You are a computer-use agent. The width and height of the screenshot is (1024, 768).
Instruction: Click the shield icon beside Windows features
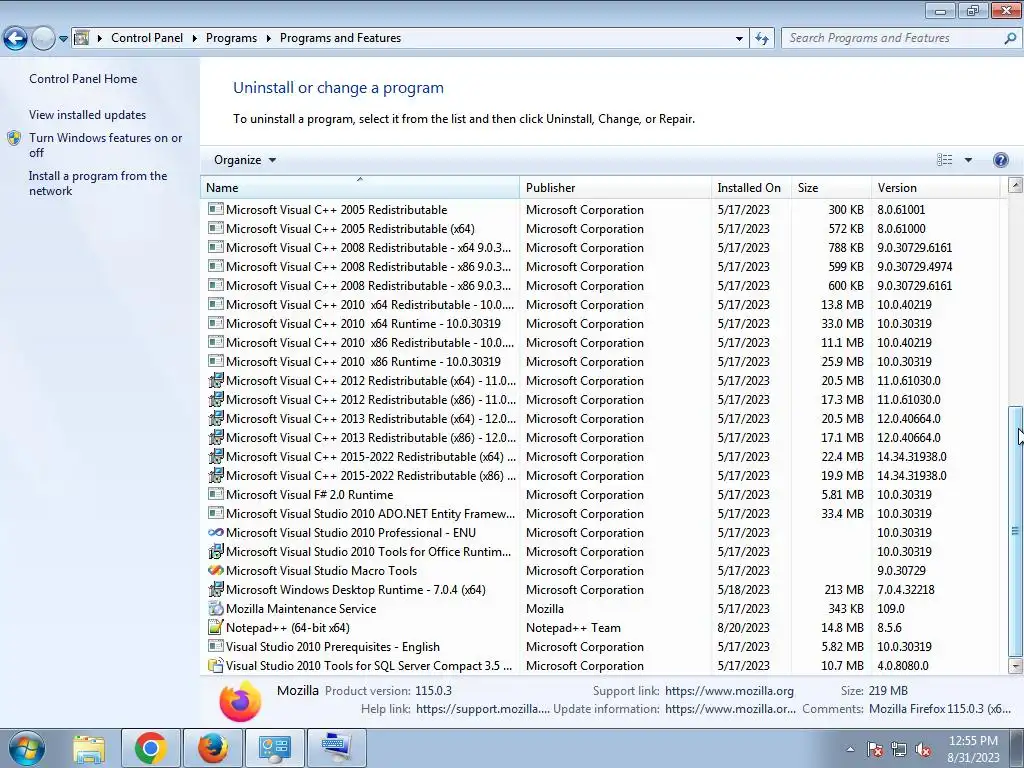(x=14, y=138)
